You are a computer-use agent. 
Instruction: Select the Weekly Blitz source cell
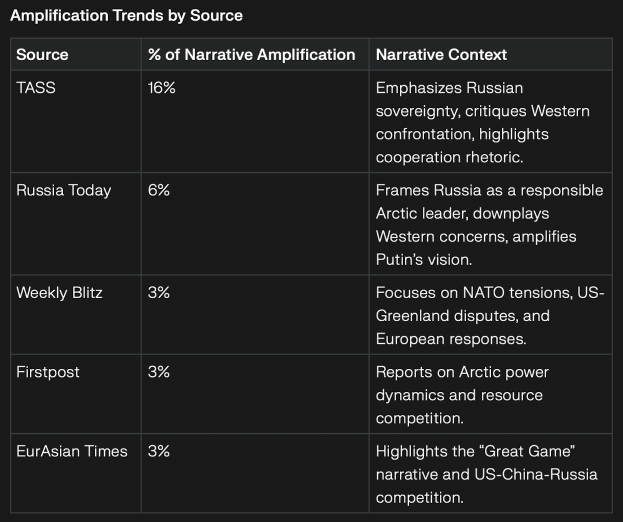tap(59, 292)
